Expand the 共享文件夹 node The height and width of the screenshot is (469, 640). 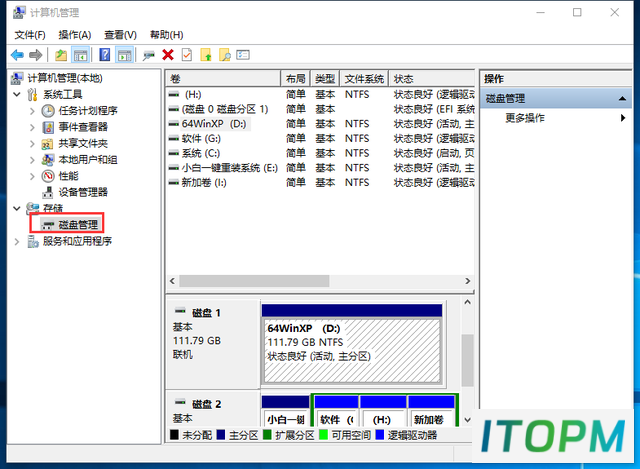(x=32, y=143)
